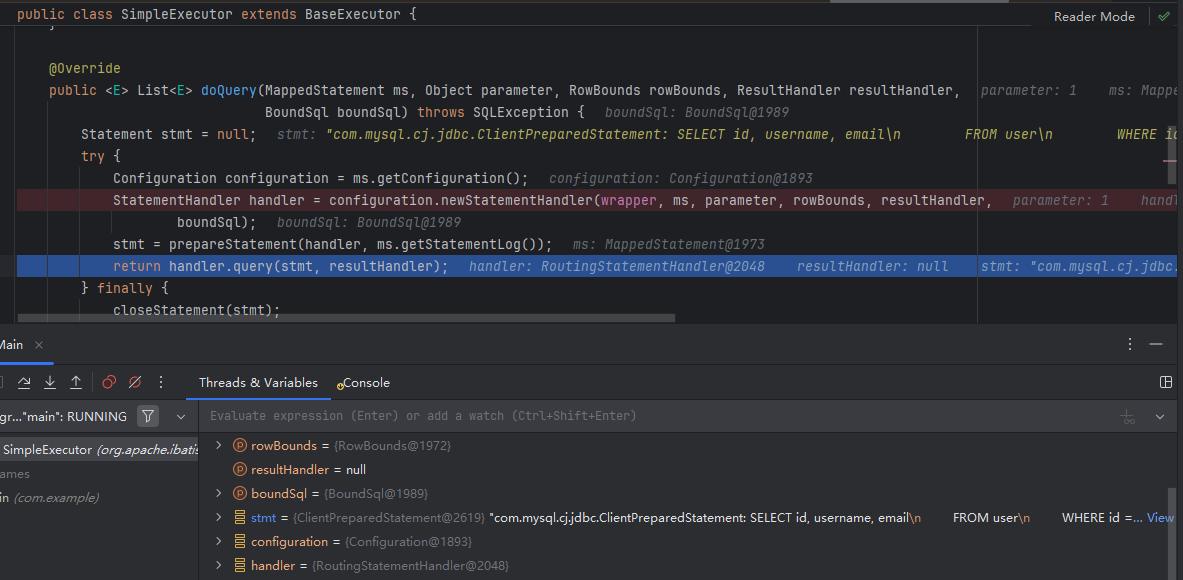Screen dimensions: 1183x580
Task: Focus the Evaluate expression input field
Action: pos(656,416)
